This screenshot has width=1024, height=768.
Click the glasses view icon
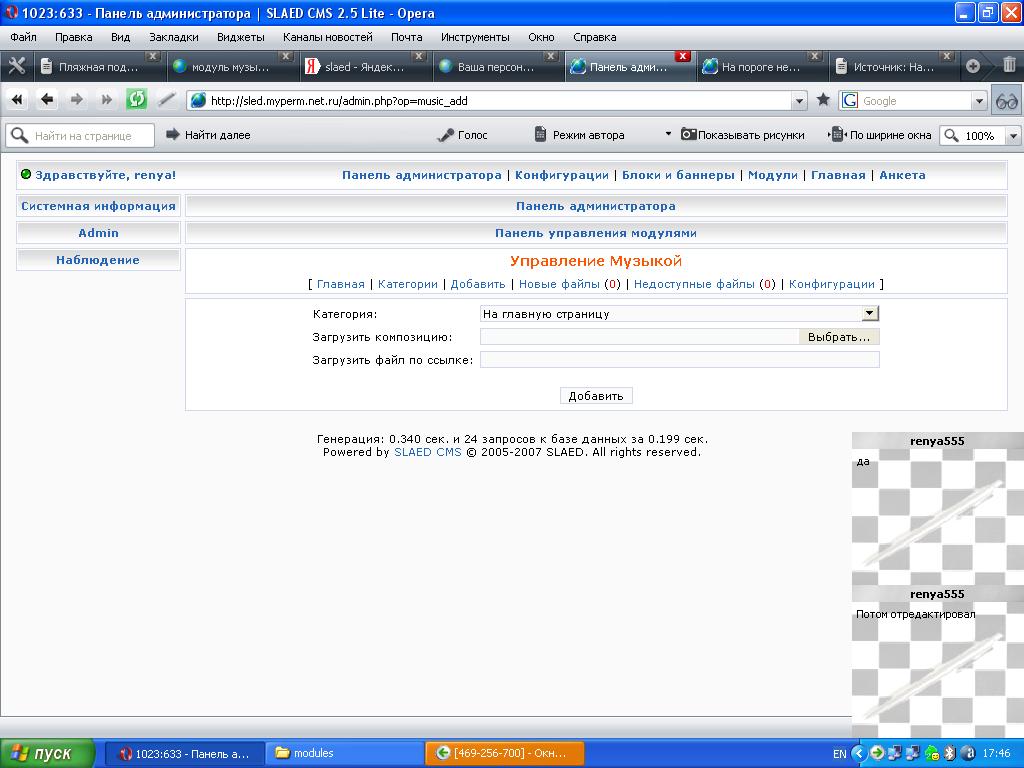click(1006, 101)
